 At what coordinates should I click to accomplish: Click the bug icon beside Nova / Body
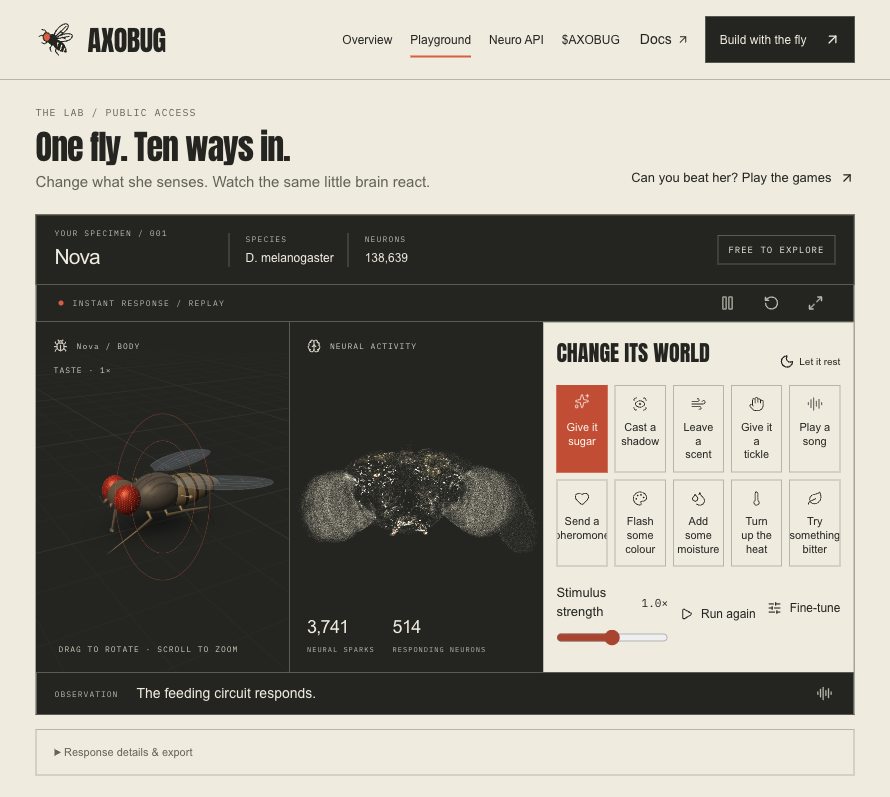coord(60,346)
